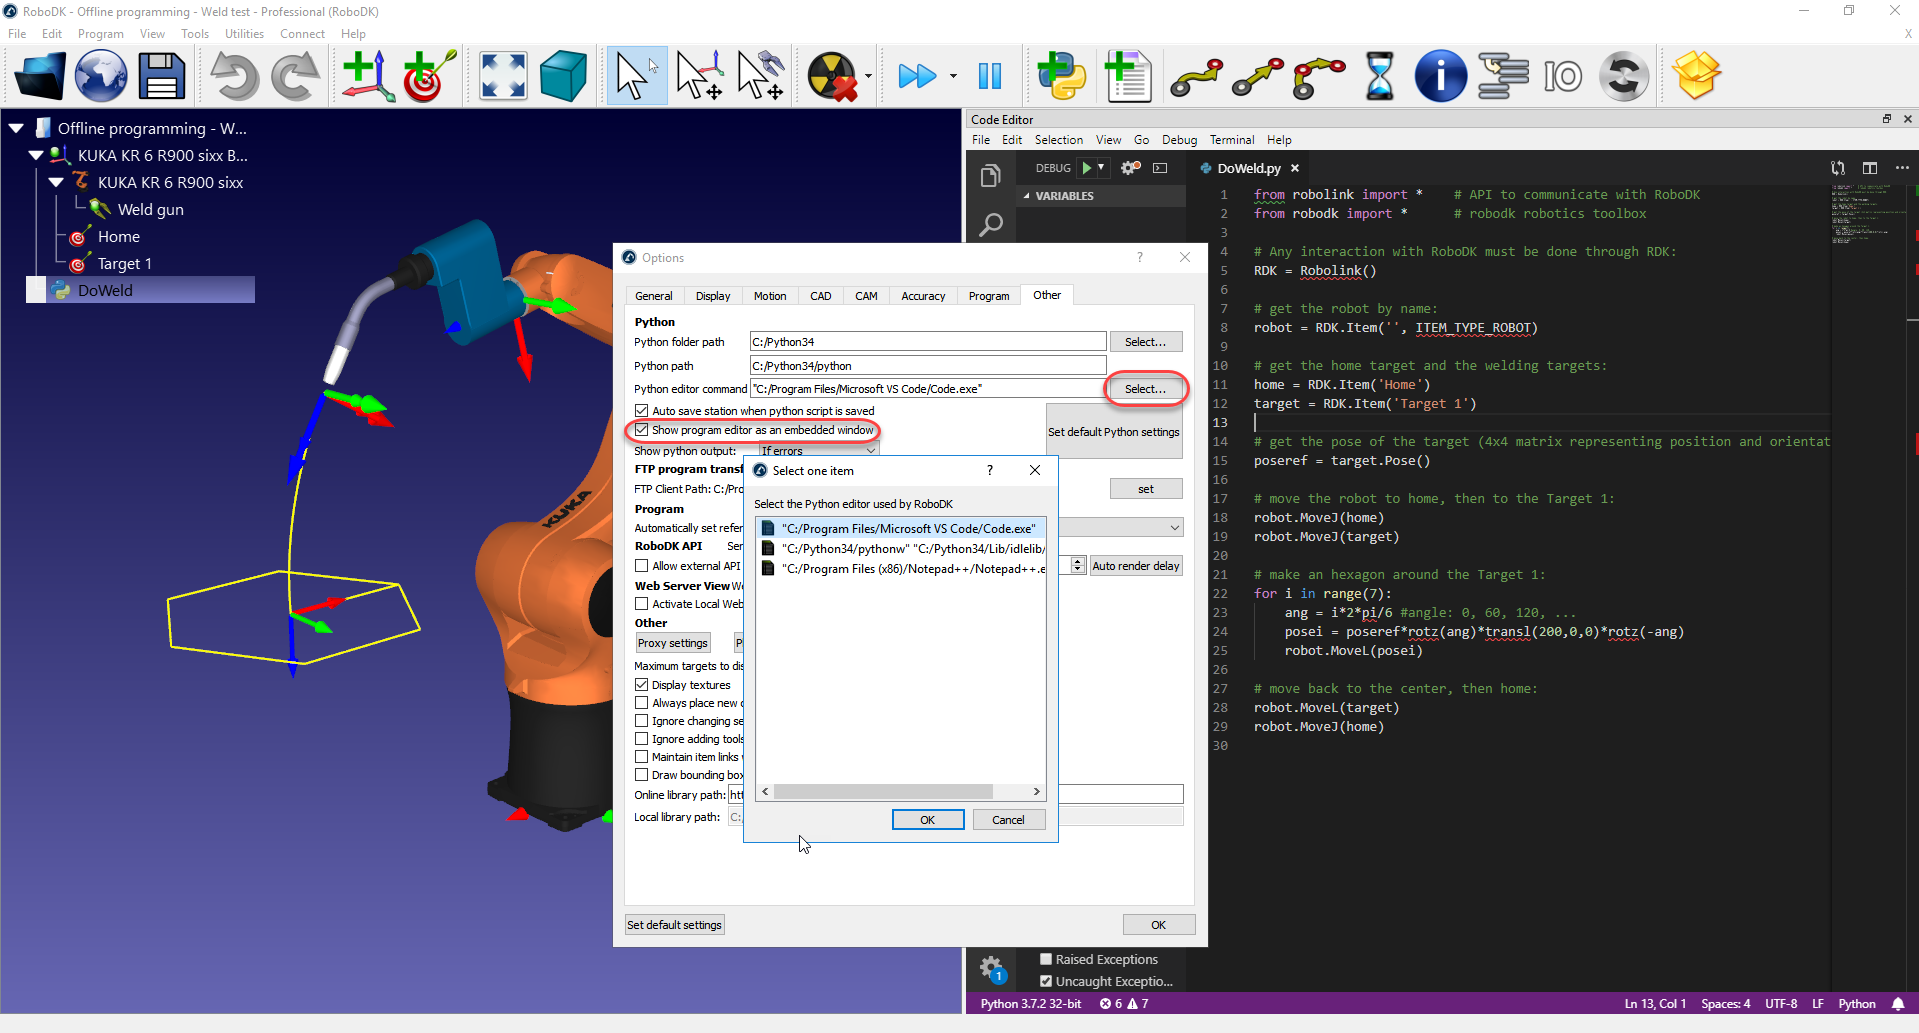Viewport: 1919px width, 1033px height.
Task: Open Utilities menu in RoboDK
Action: [x=244, y=34]
